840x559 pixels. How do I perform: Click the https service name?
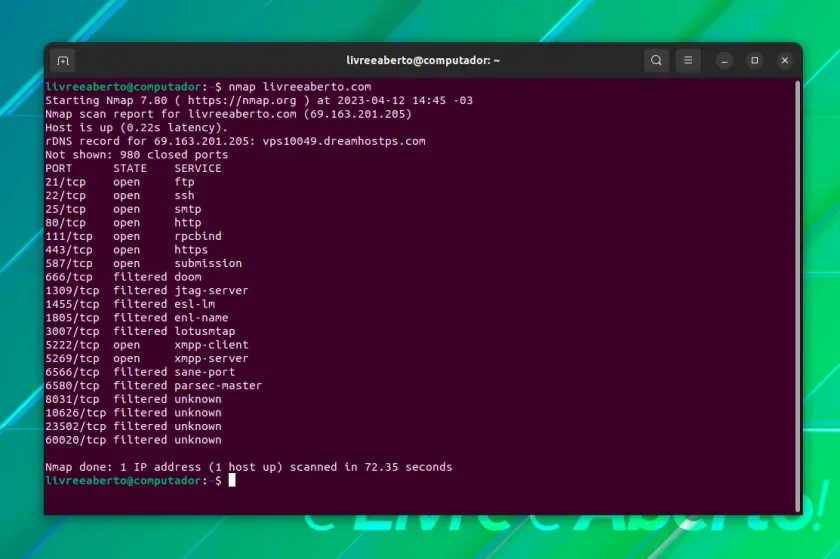[x=191, y=250]
